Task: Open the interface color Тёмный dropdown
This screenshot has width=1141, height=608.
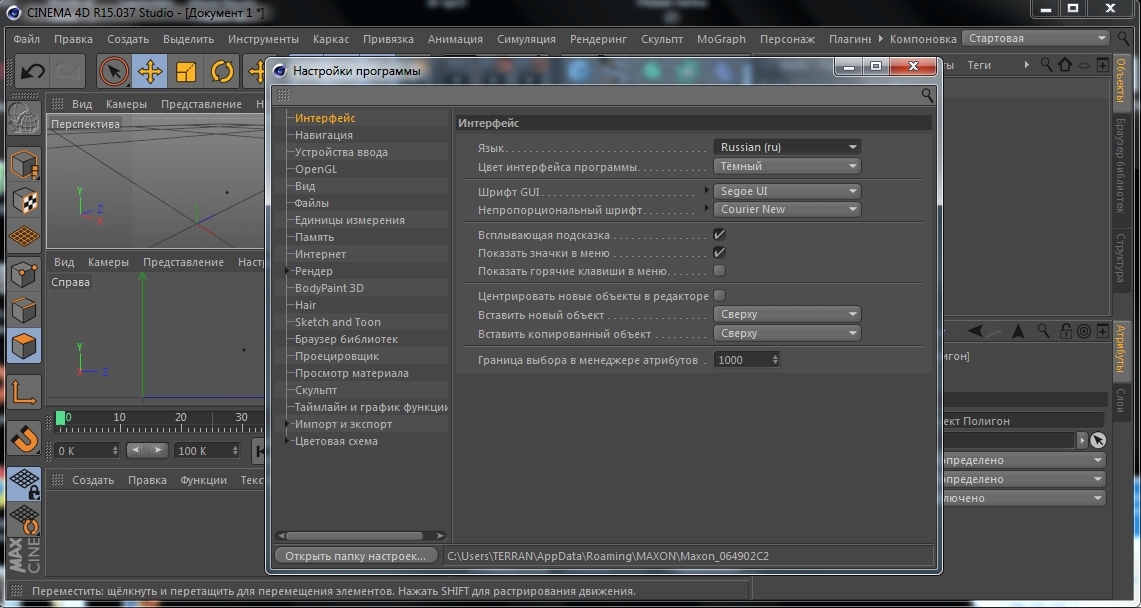Action: 787,166
